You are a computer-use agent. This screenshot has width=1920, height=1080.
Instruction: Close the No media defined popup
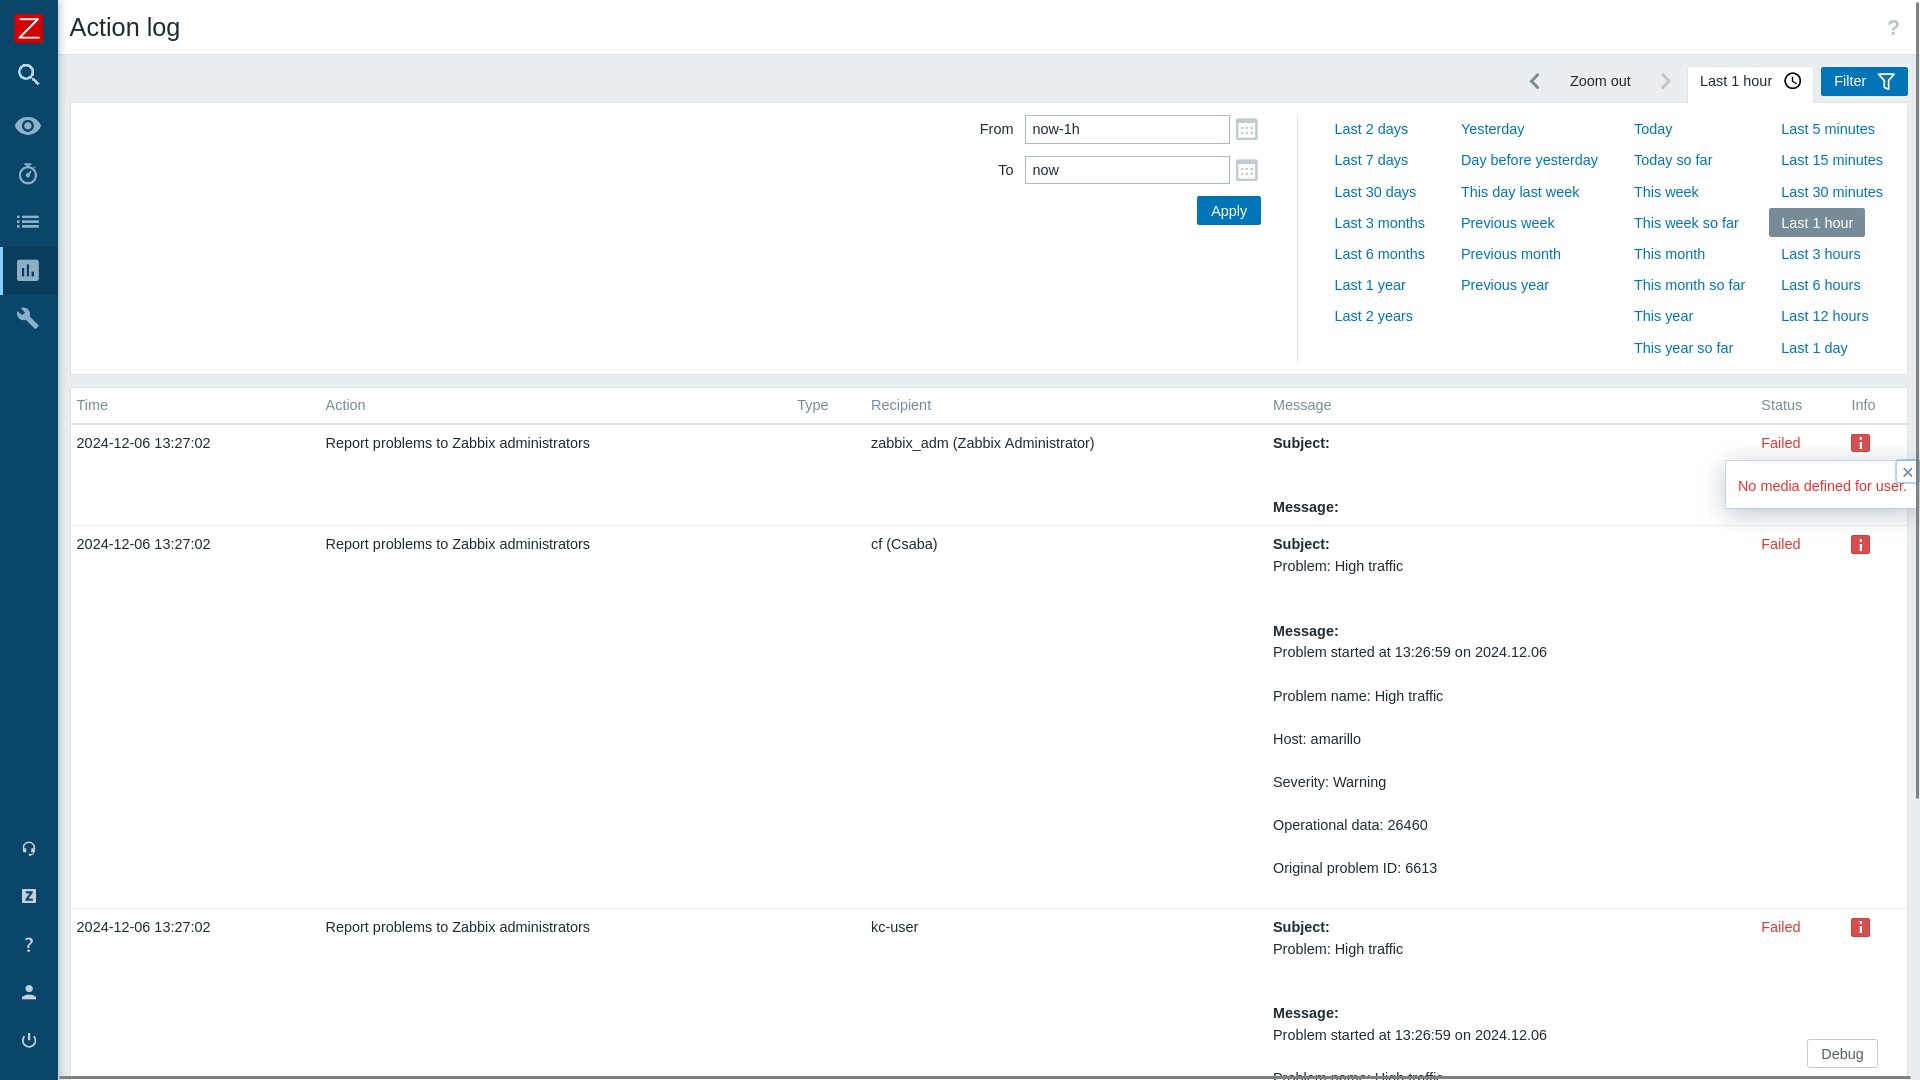tap(1907, 472)
